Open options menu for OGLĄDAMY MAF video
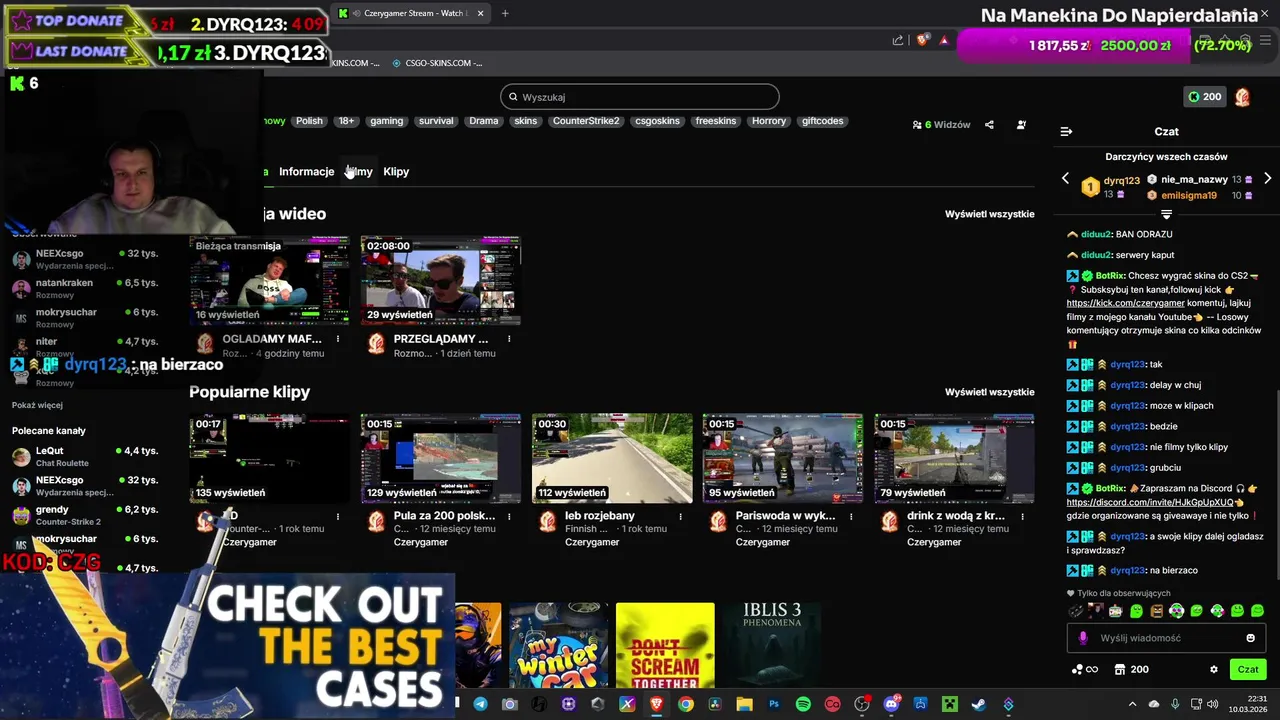1280x720 pixels. click(338, 339)
